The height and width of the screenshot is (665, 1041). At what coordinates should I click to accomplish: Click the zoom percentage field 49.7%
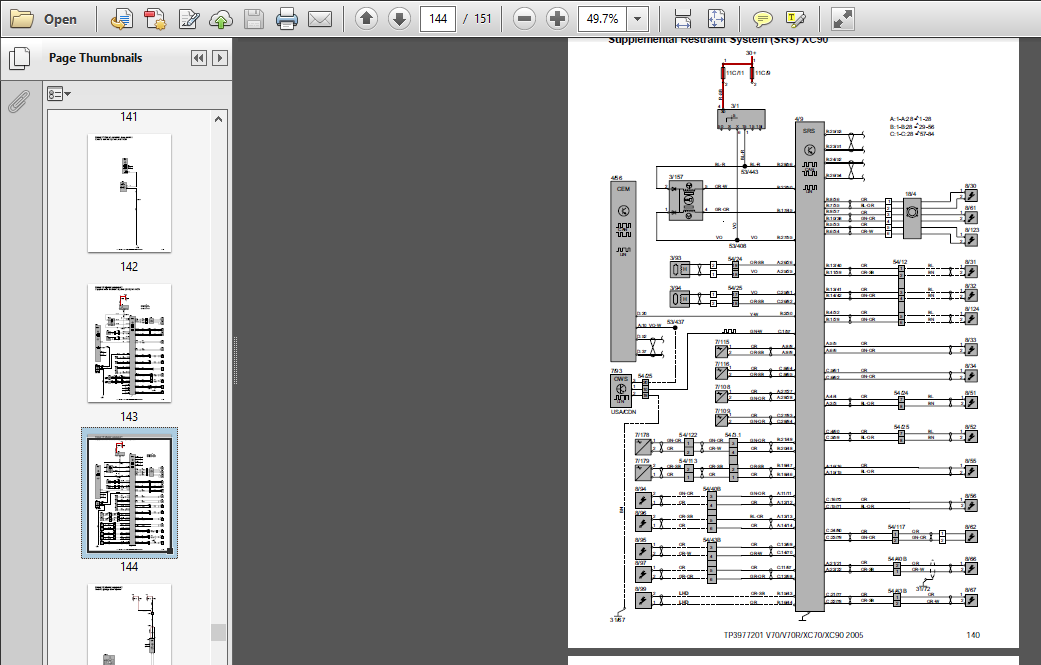(603, 19)
